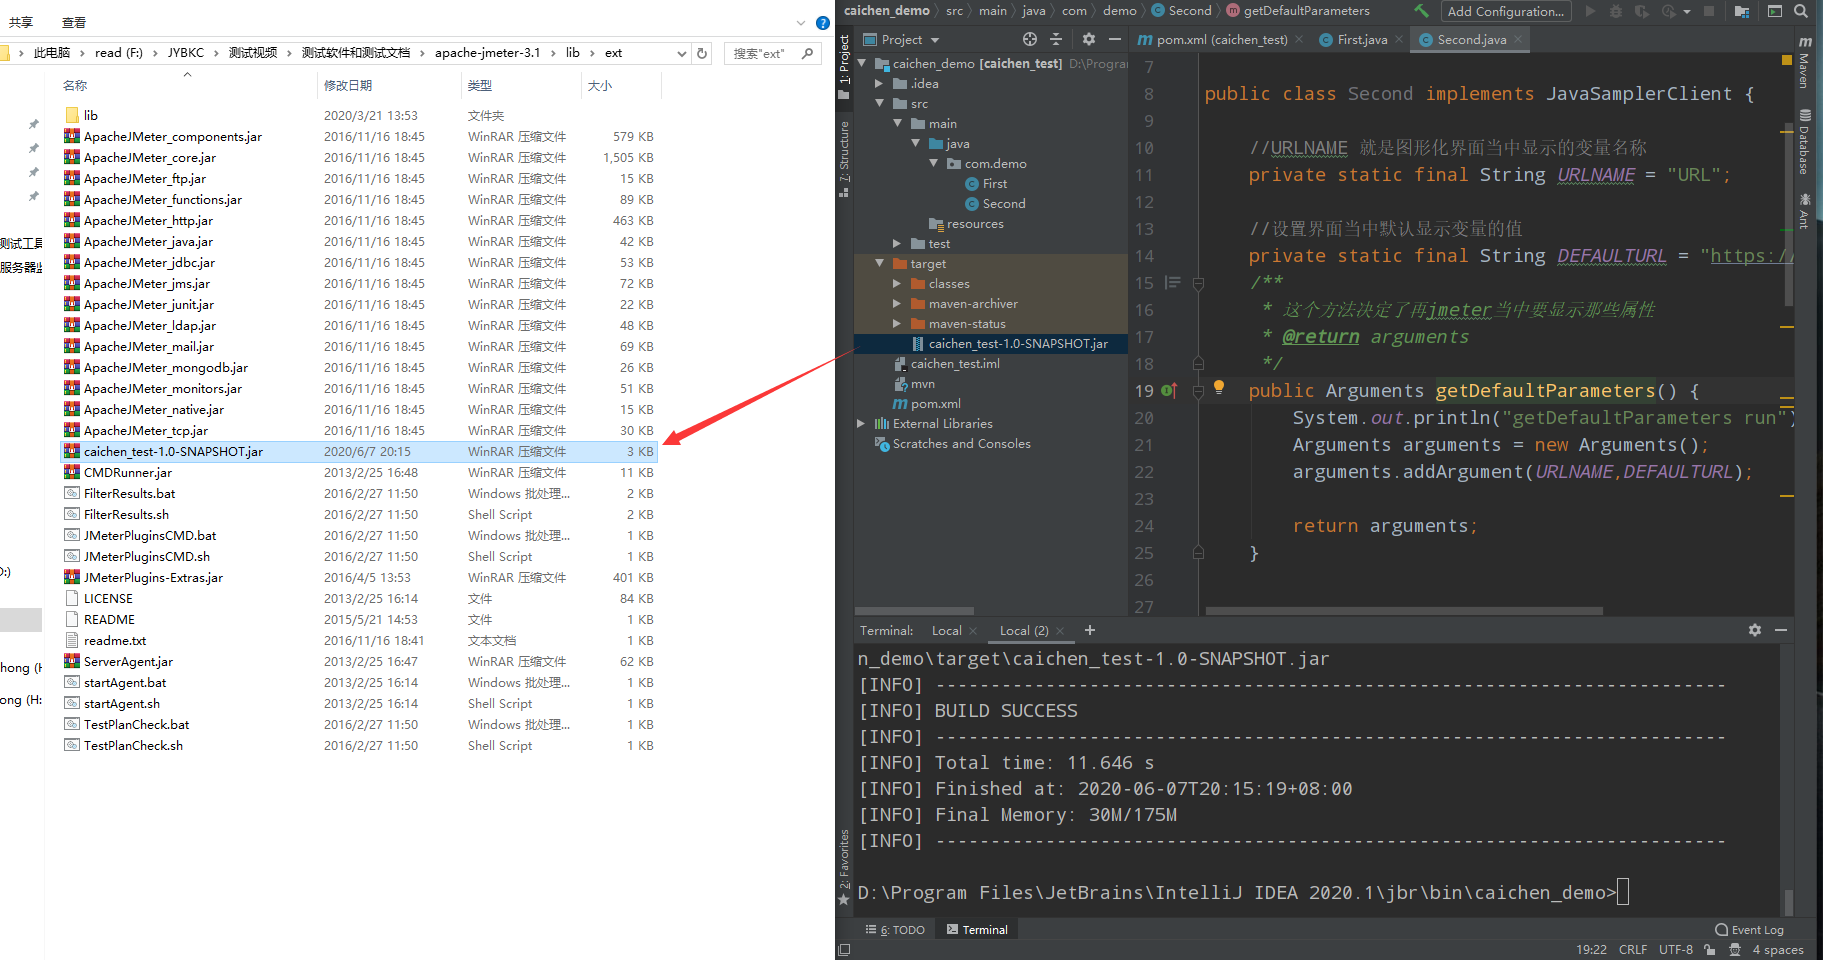The width and height of the screenshot is (1823, 960).
Task: Open the Terminal panel gear settings
Action: [x=1755, y=630]
